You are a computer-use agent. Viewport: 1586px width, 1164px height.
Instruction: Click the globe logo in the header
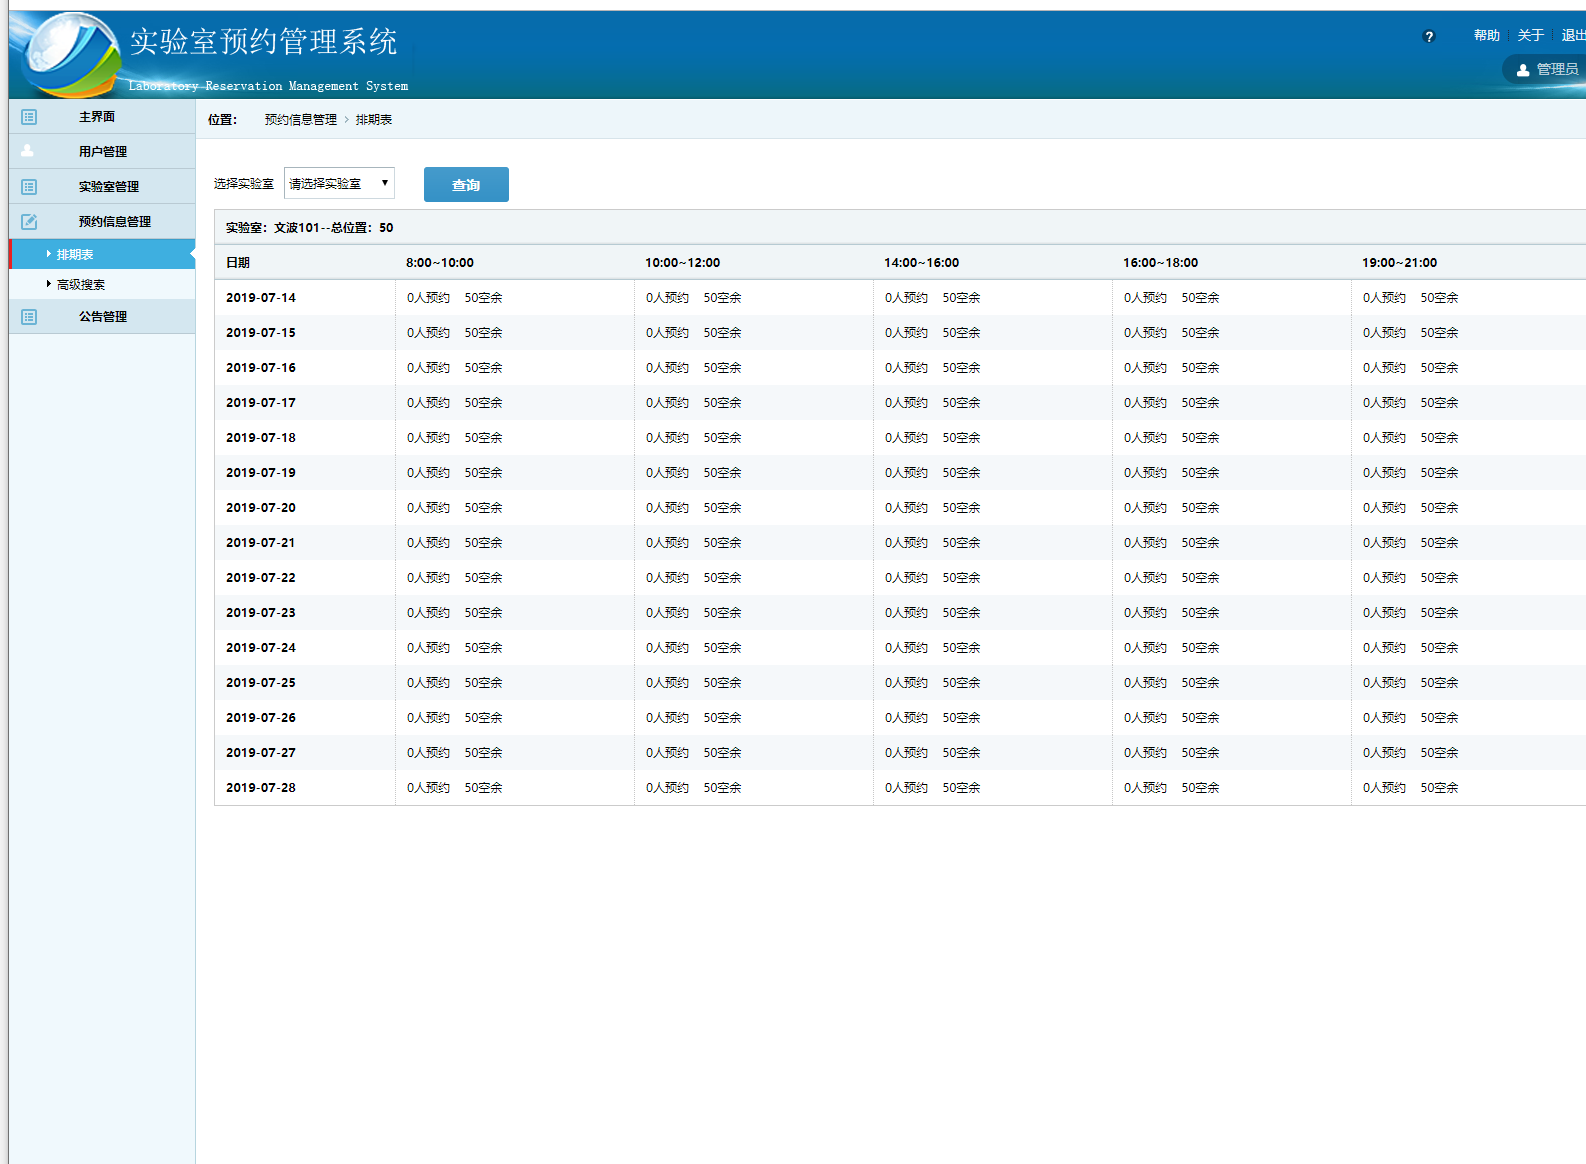click(70, 55)
